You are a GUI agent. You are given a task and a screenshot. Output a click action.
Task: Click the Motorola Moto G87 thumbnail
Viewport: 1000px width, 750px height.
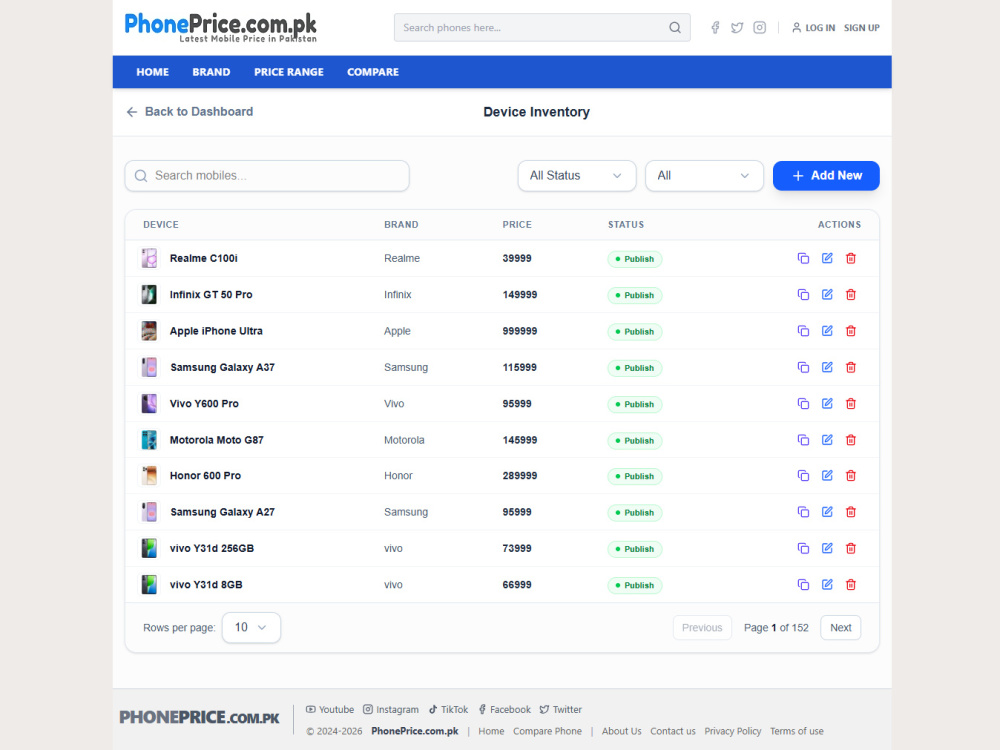pos(149,440)
